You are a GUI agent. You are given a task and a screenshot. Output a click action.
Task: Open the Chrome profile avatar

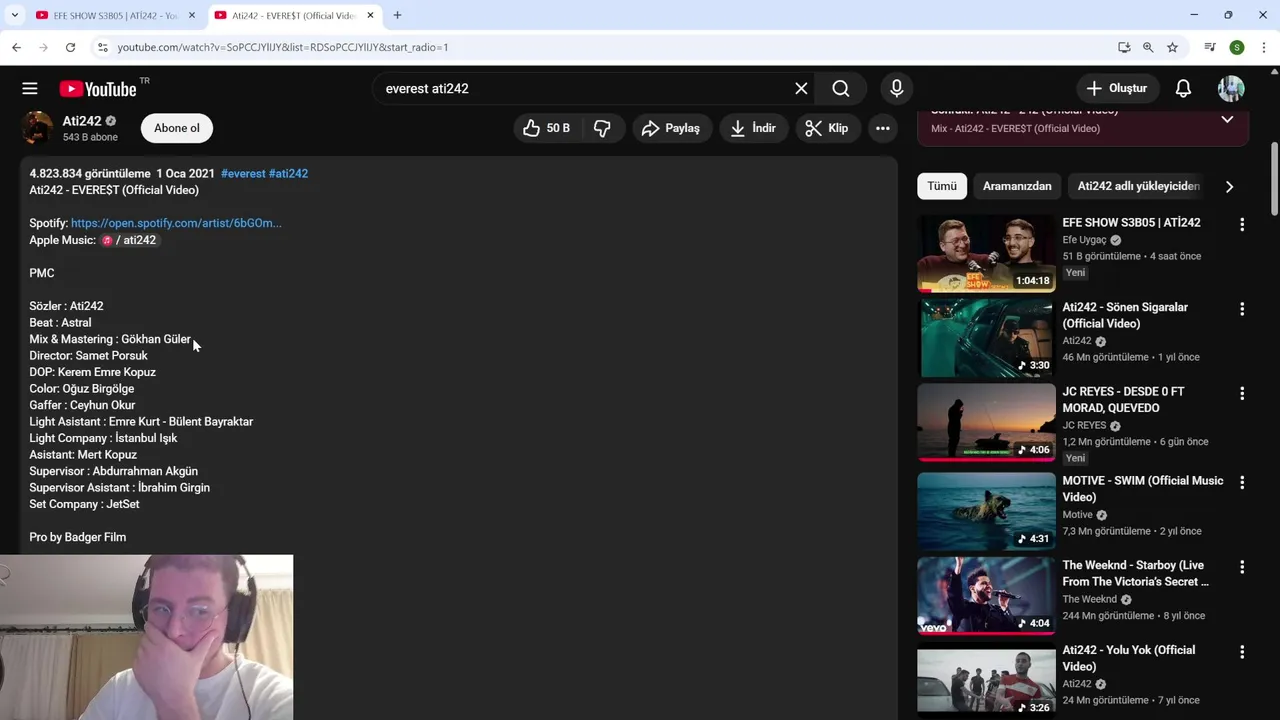1237,47
